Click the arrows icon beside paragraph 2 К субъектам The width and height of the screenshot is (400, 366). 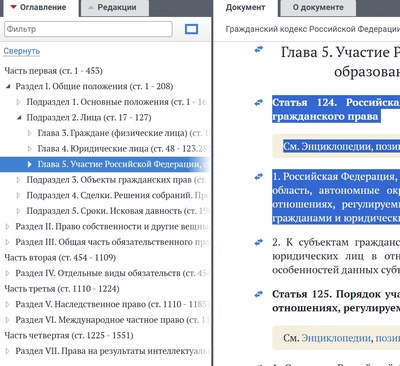[x=258, y=242]
